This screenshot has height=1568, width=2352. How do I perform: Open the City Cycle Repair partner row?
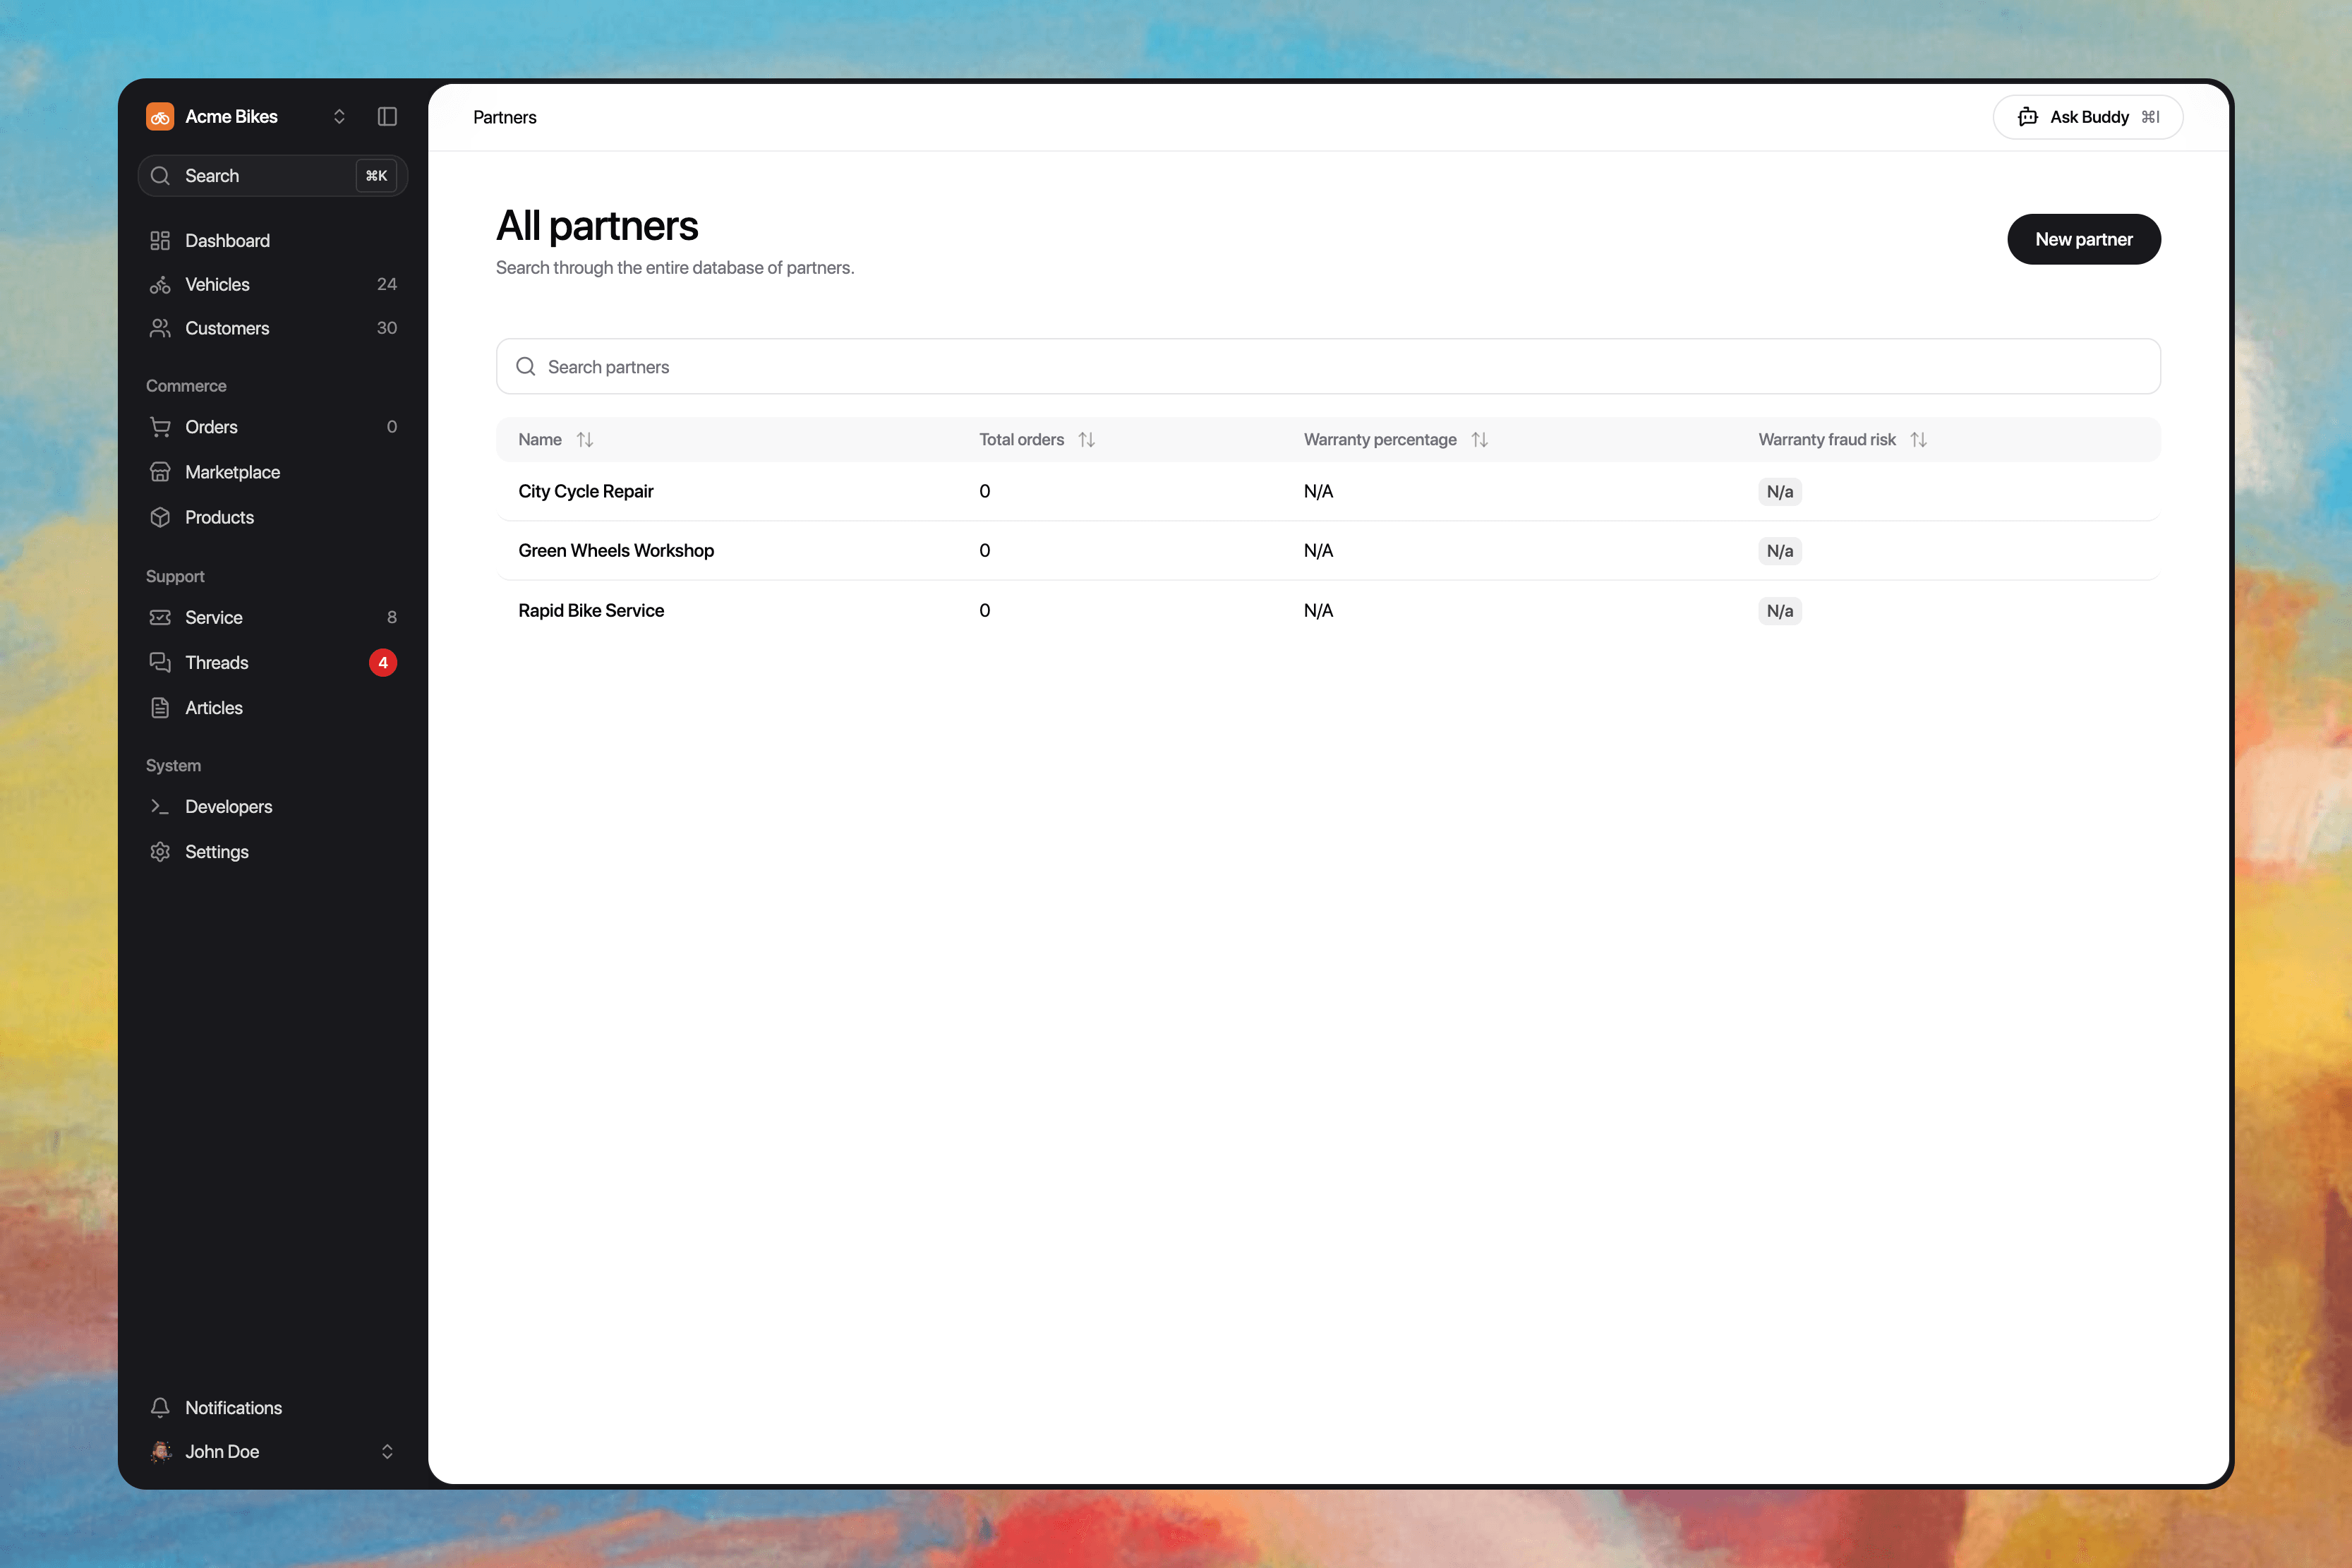pos(1328,491)
